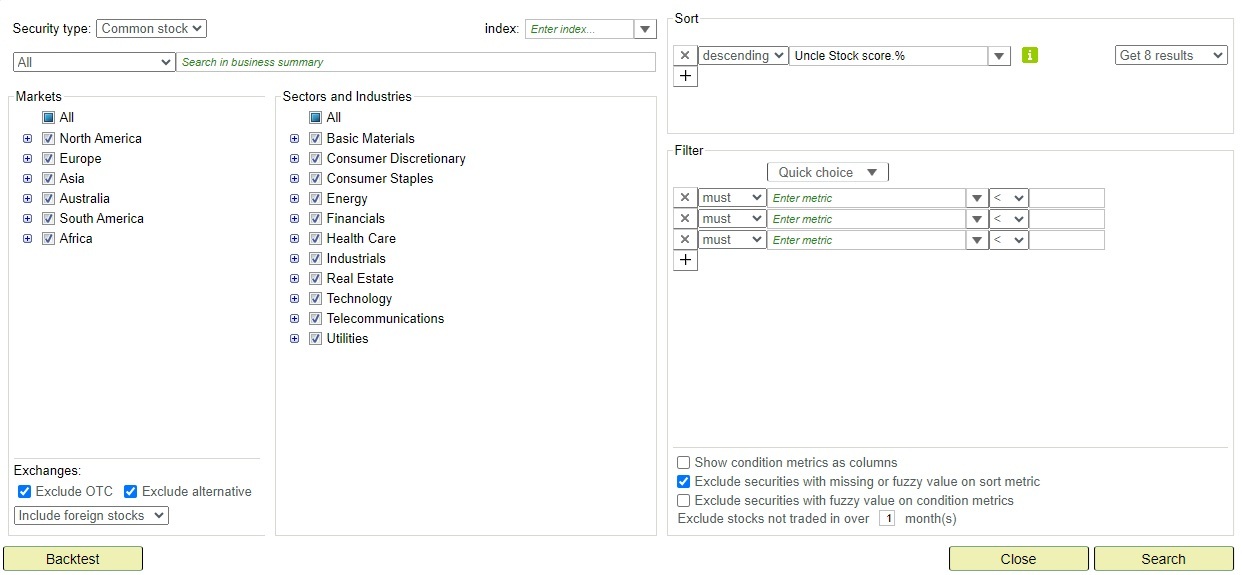Expand the Technology sector node
Image resolution: width=1242 pixels, height=575 pixels.
coord(294,299)
